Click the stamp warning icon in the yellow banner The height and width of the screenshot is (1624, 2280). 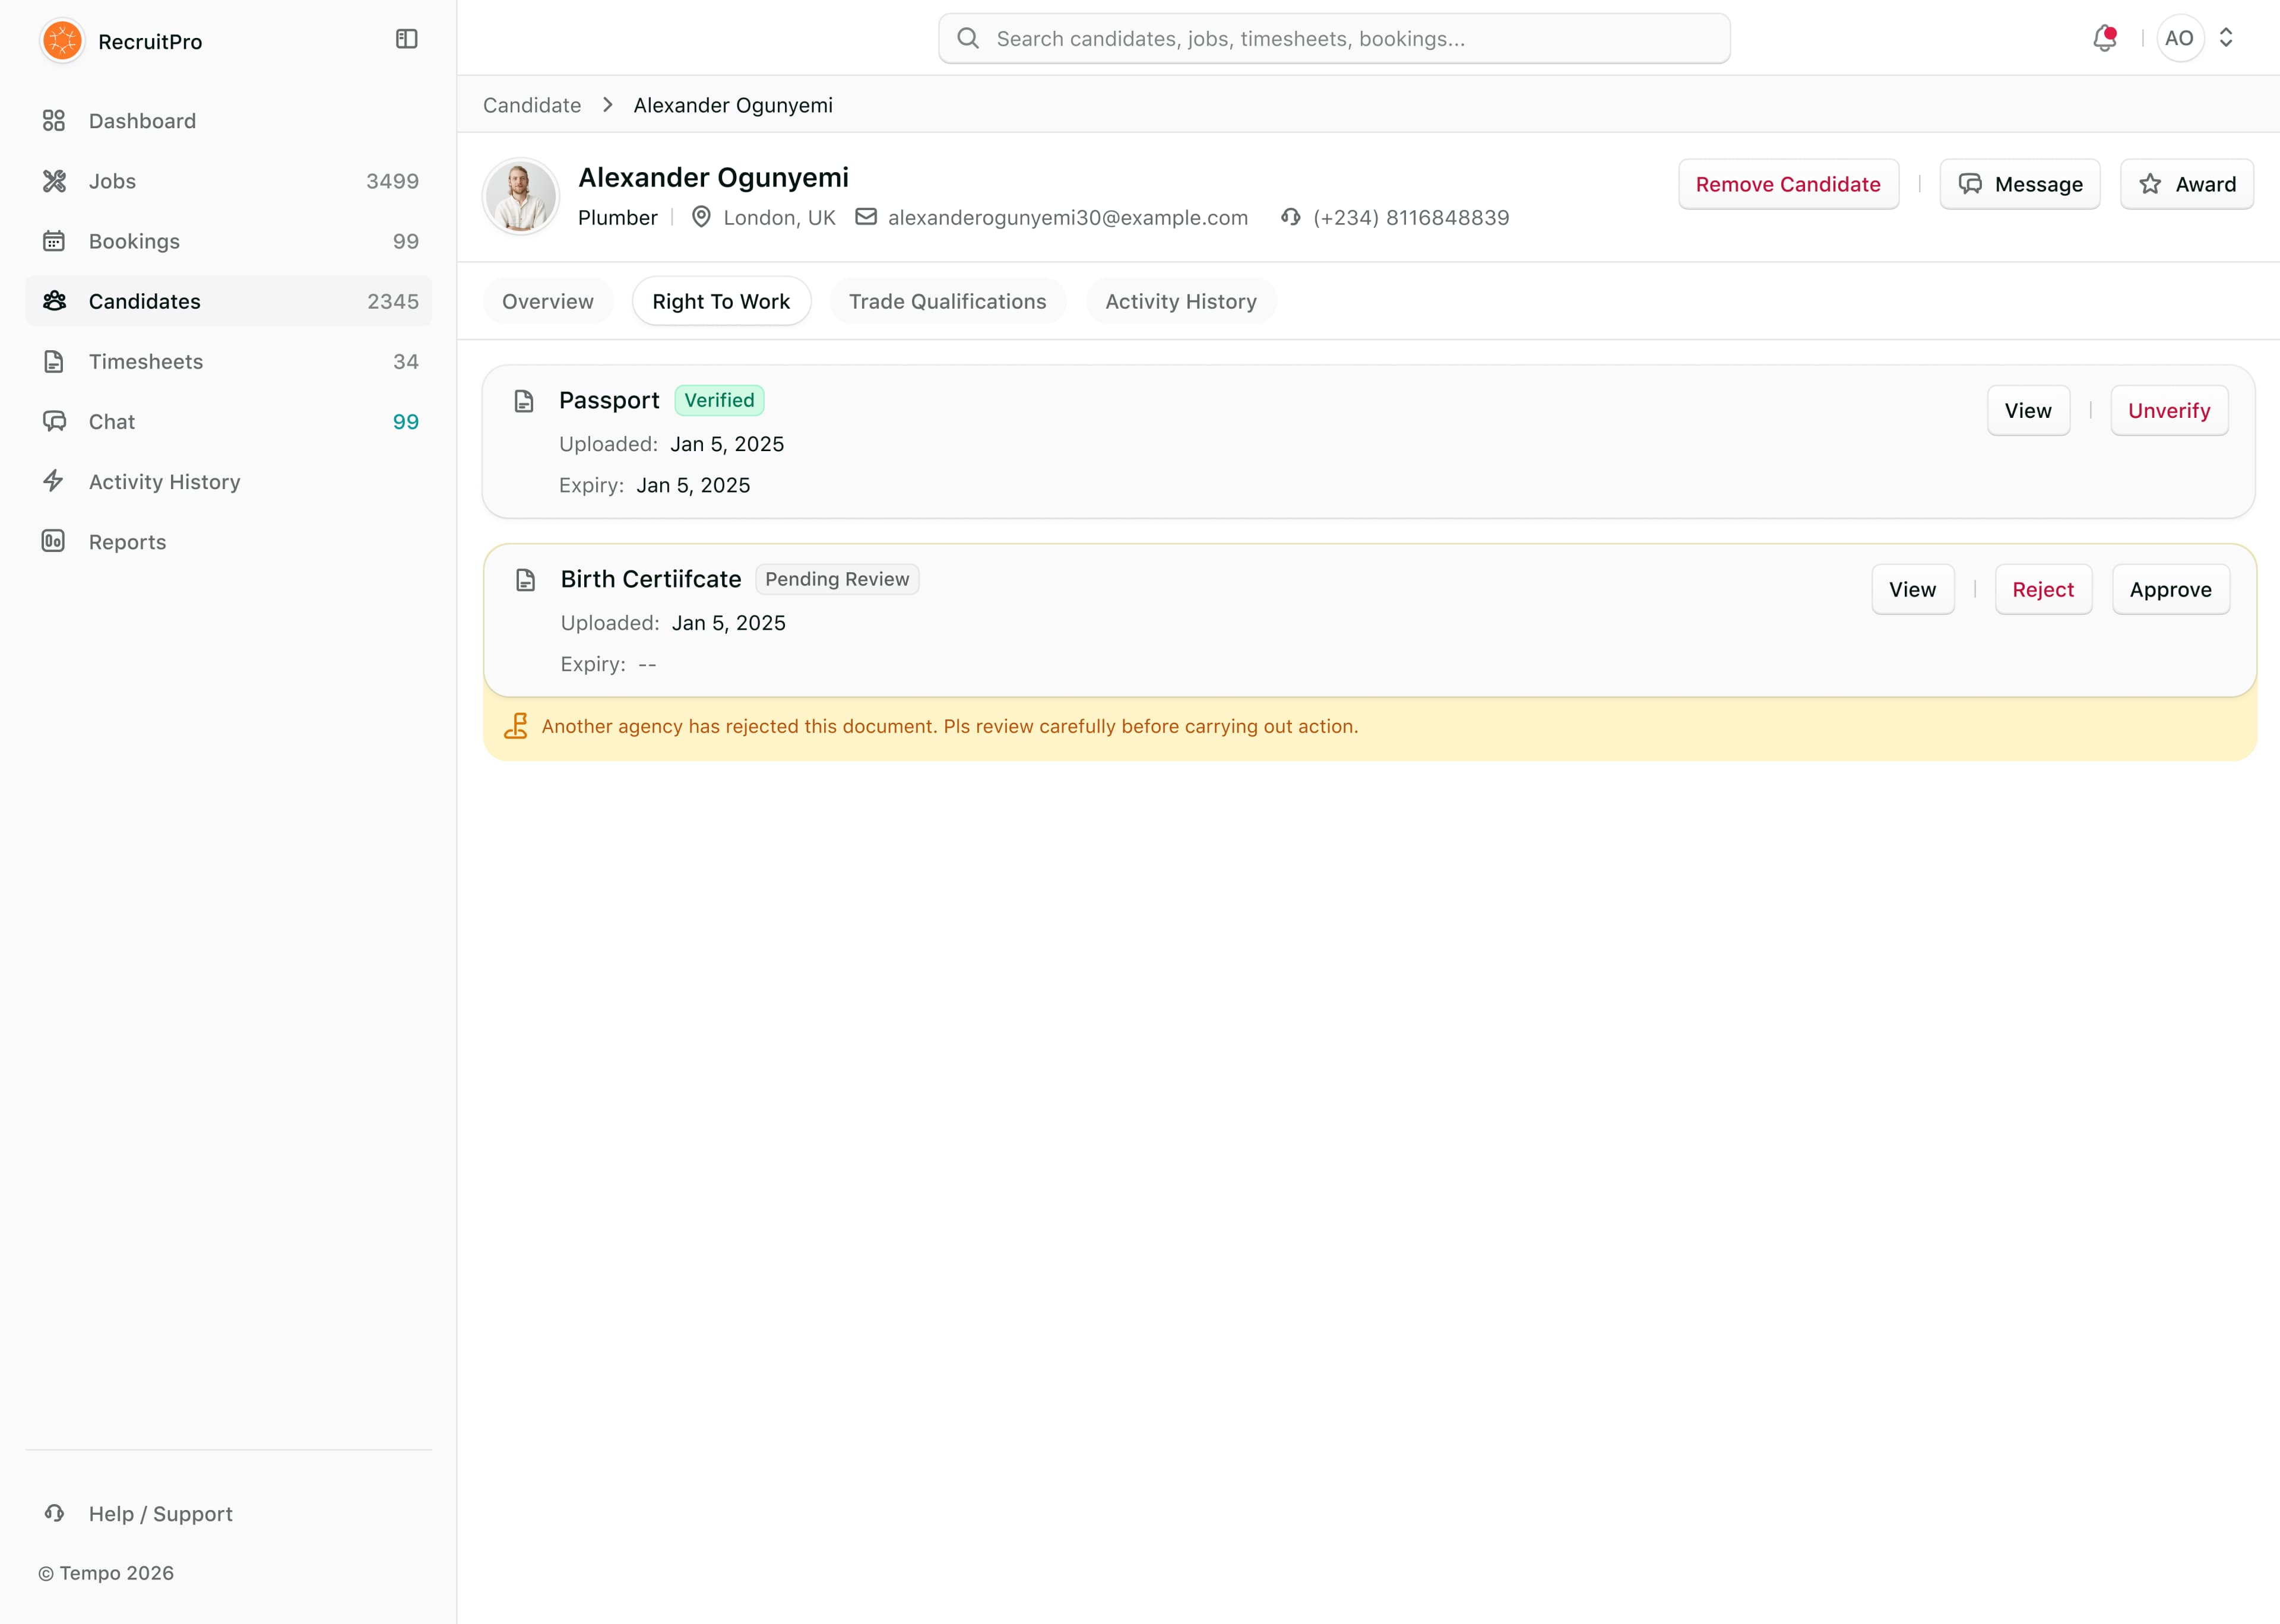(516, 726)
